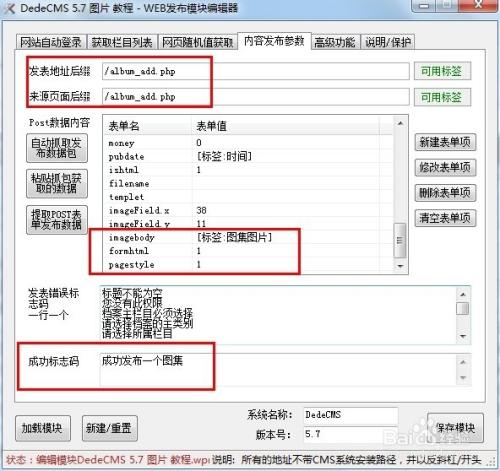Click the form list scrollbar thumb
Screen dimensions: 500x471
[x=400, y=241]
